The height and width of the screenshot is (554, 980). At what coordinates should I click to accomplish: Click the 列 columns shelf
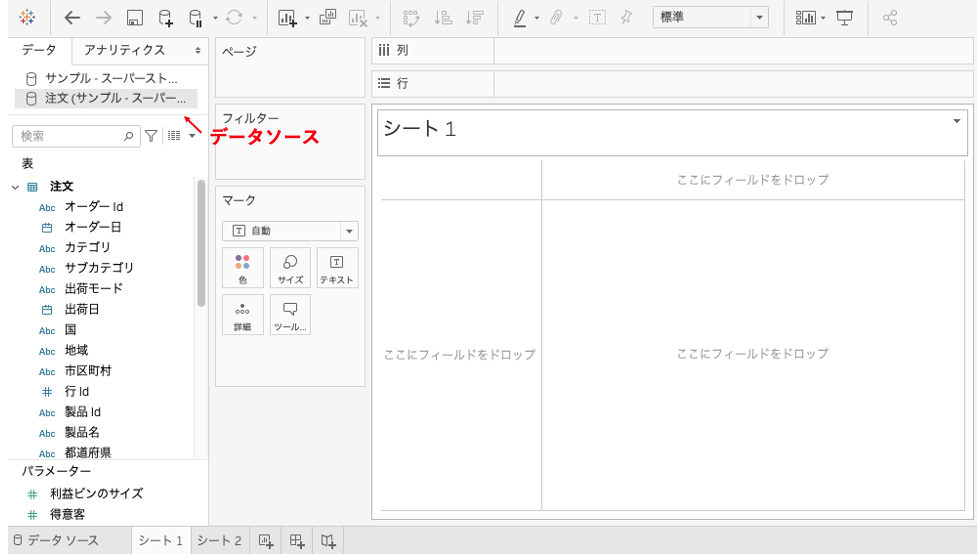(672, 51)
